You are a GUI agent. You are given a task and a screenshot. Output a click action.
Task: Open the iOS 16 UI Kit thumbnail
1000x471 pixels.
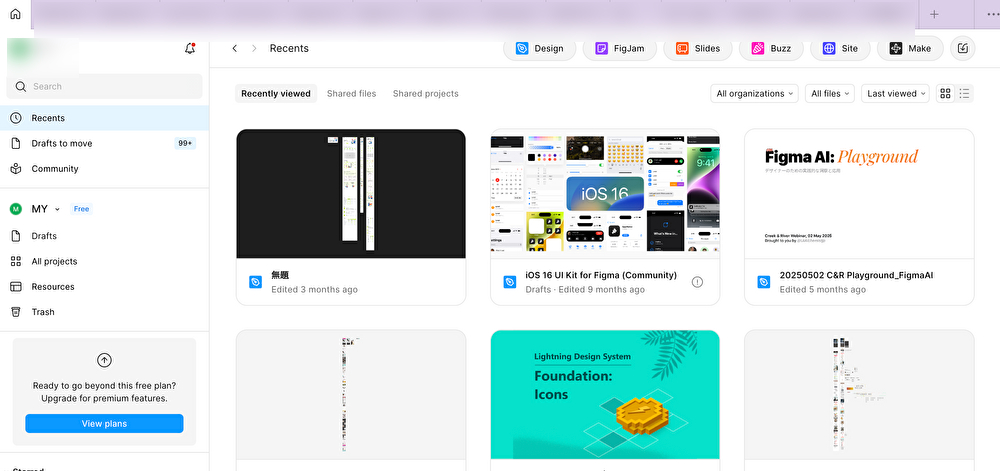[x=605, y=194]
